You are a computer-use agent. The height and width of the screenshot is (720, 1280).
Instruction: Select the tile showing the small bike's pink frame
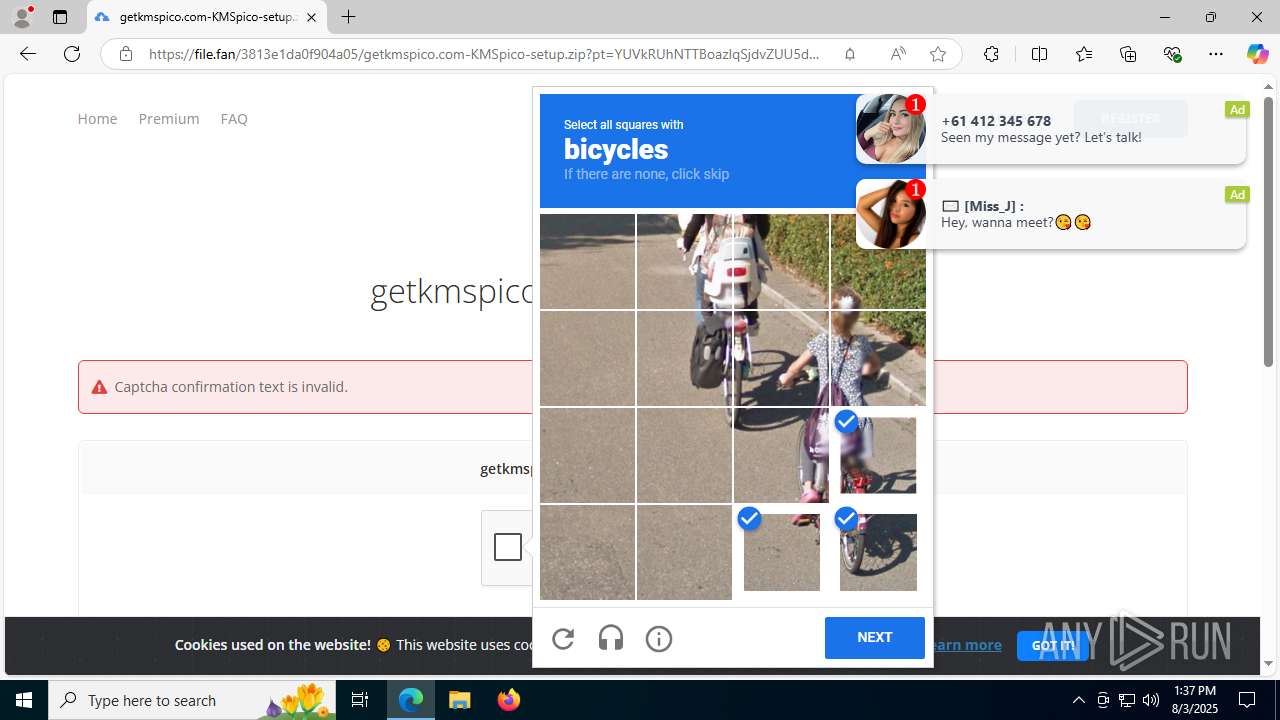coord(781,455)
